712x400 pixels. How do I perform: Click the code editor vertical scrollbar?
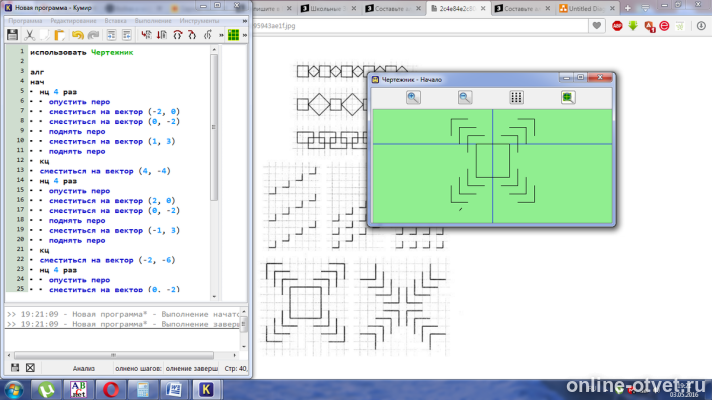pos(214,172)
